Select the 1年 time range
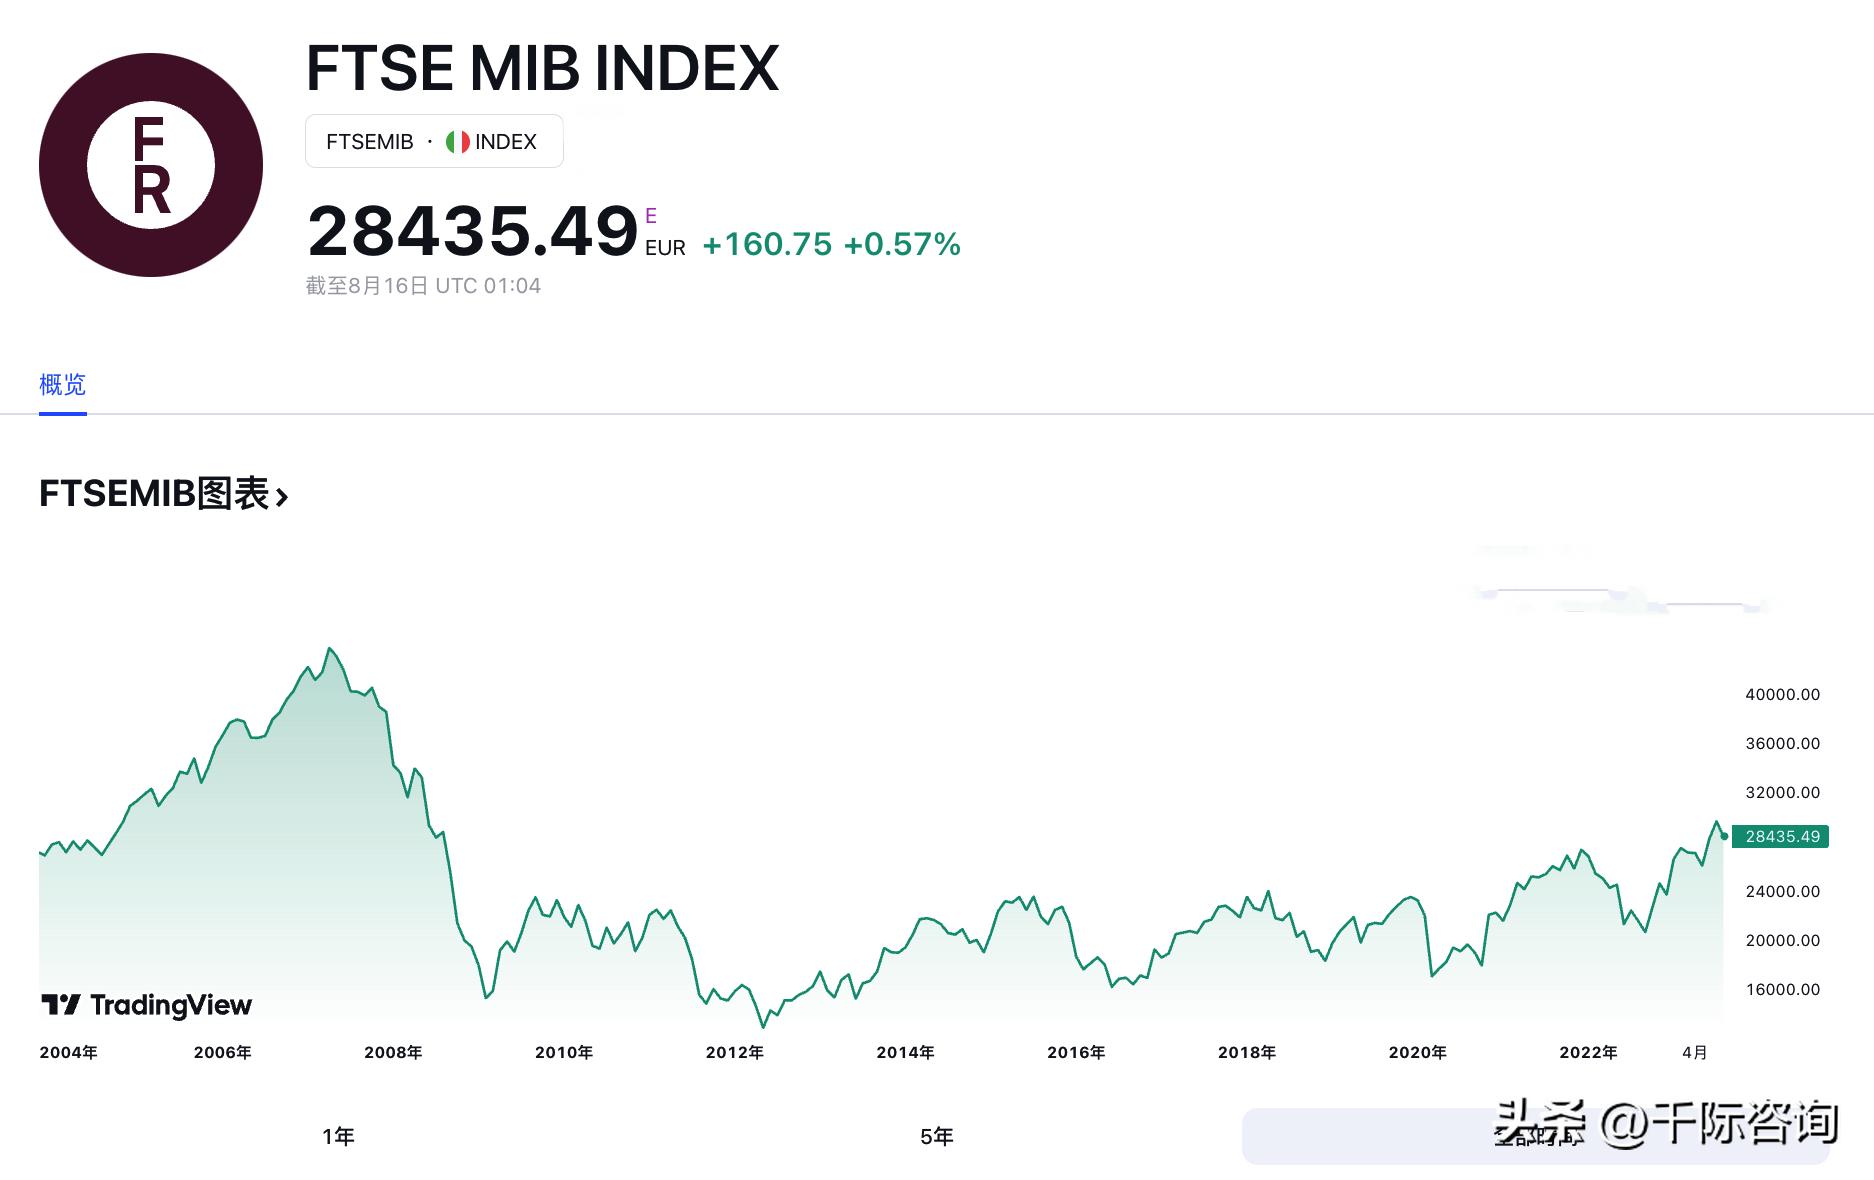This screenshot has width=1874, height=1180. [338, 1136]
